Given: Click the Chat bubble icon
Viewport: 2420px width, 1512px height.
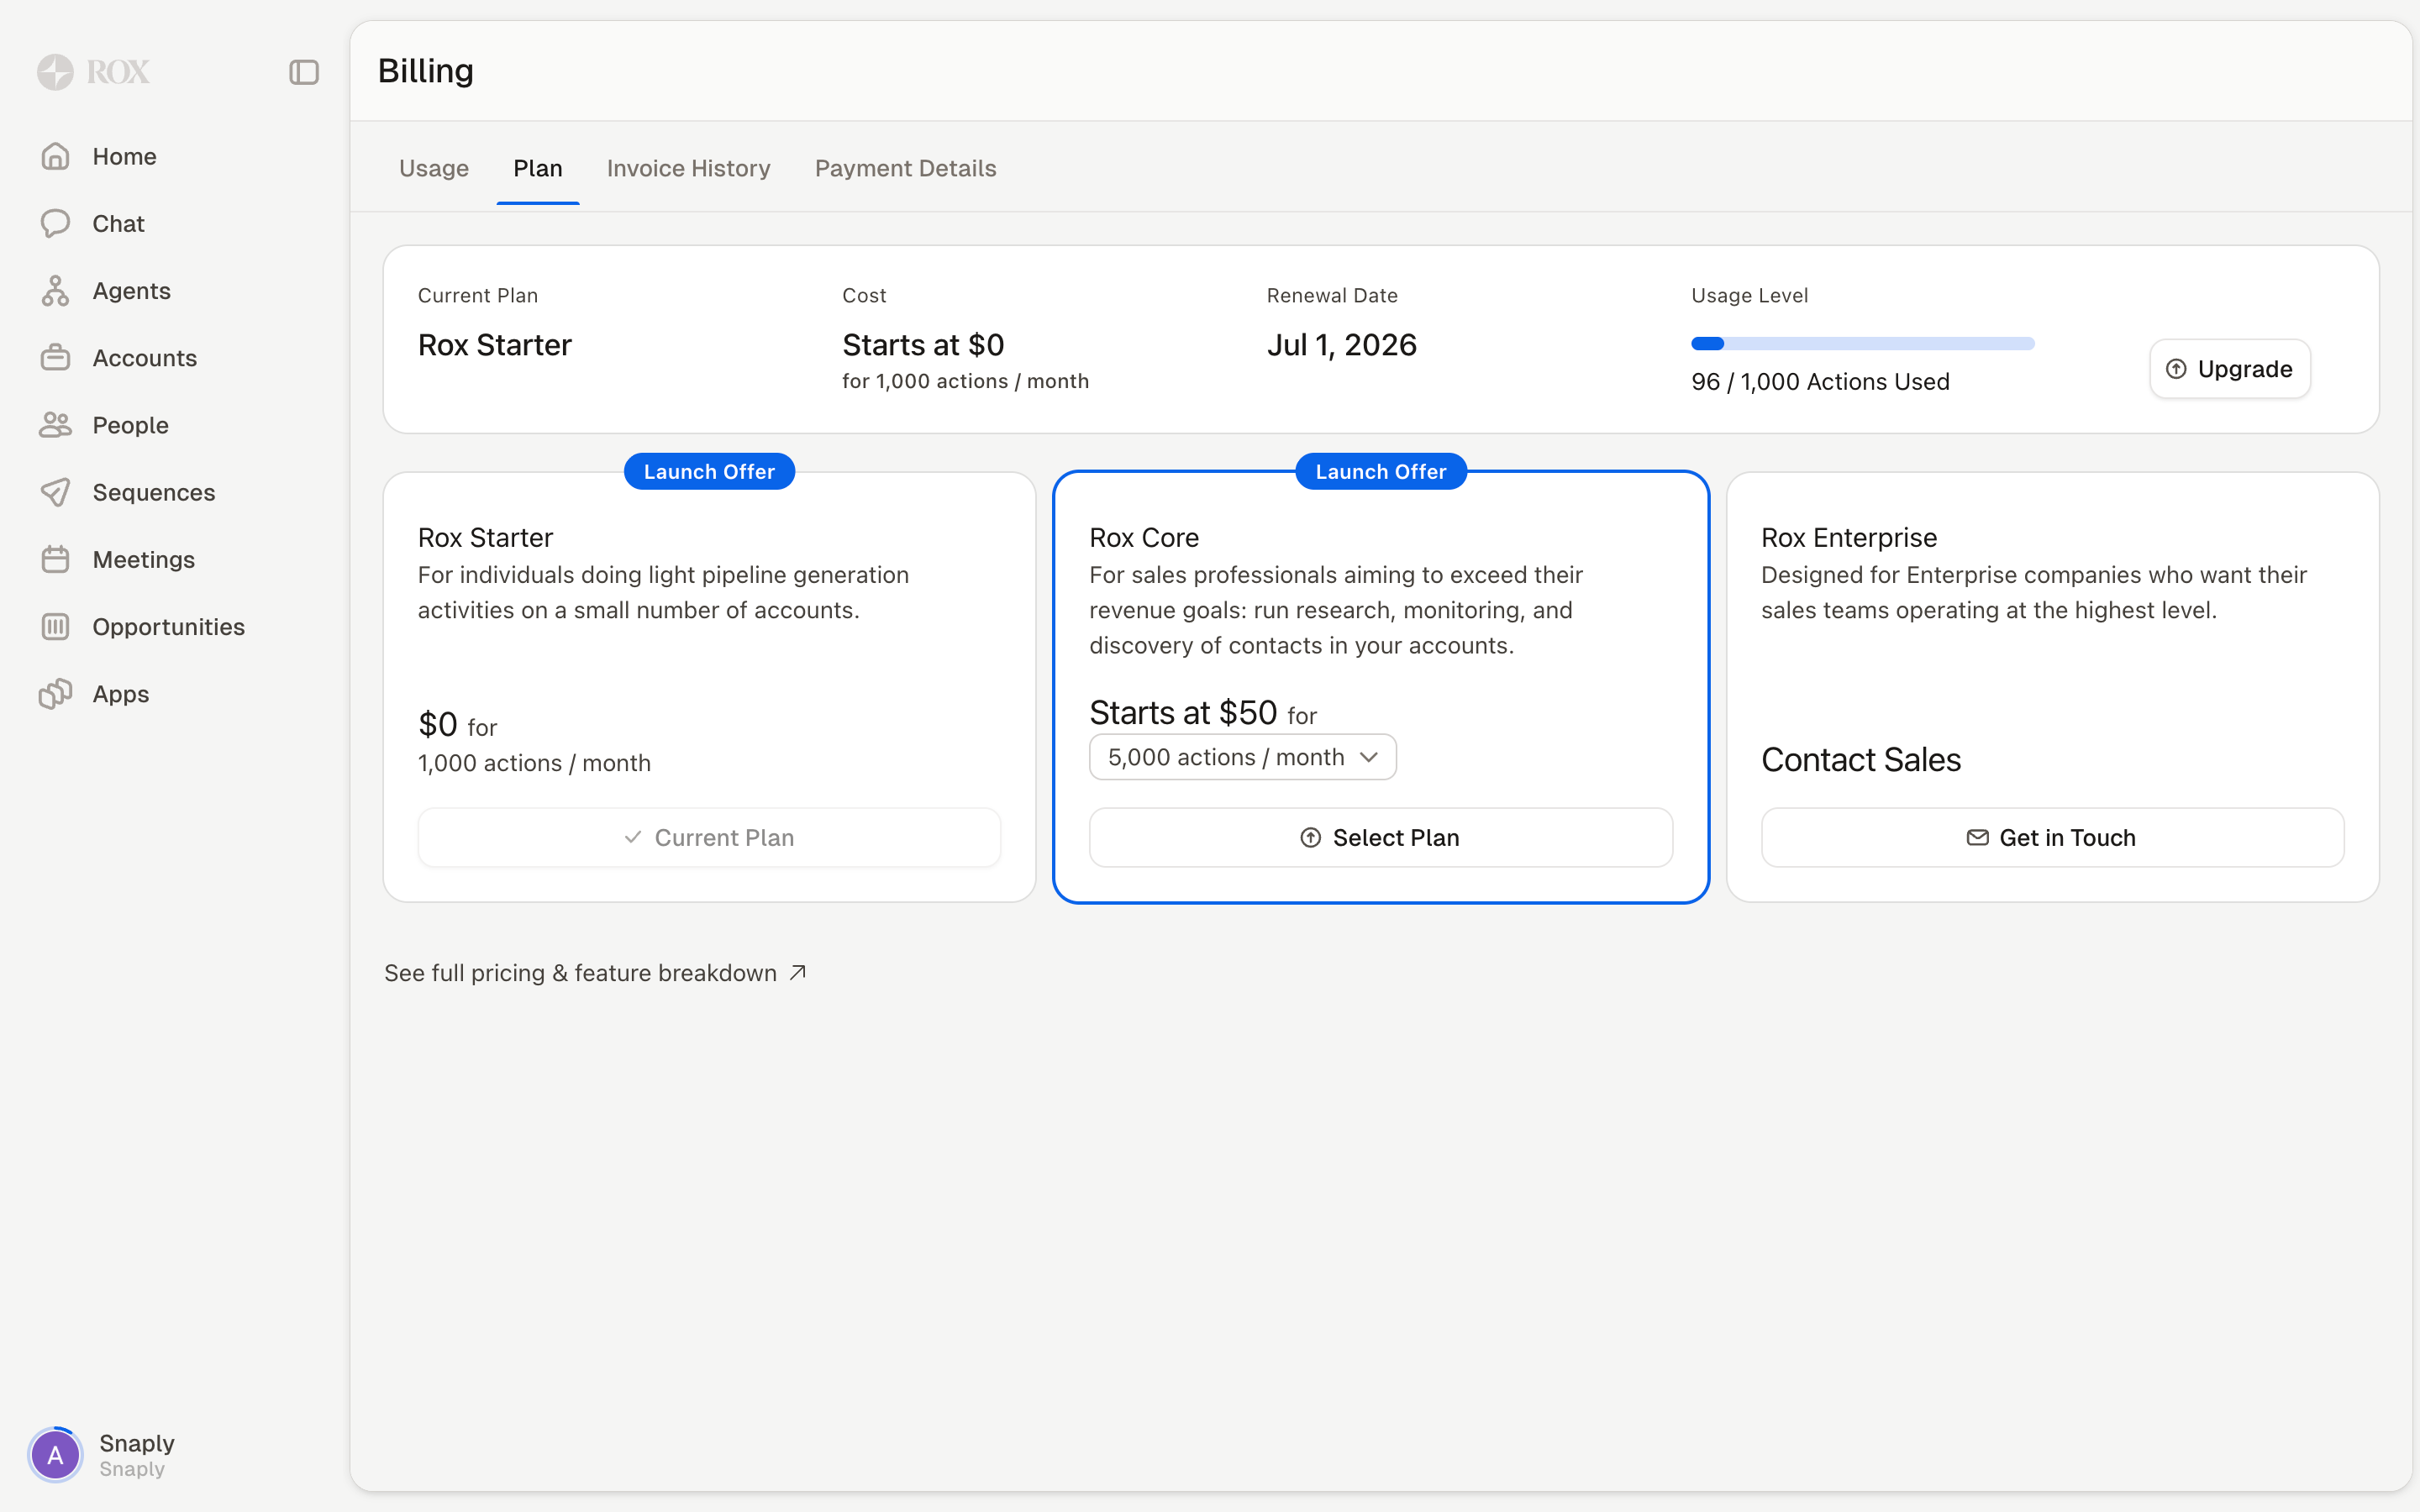Looking at the screenshot, I should click(55, 223).
